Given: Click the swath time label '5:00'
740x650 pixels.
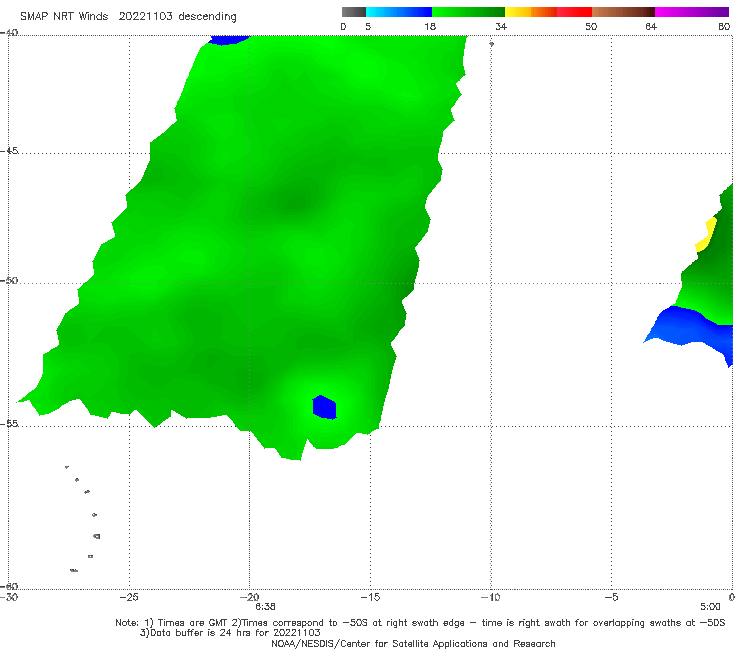Looking at the screenshot, I should click(710, 607).
